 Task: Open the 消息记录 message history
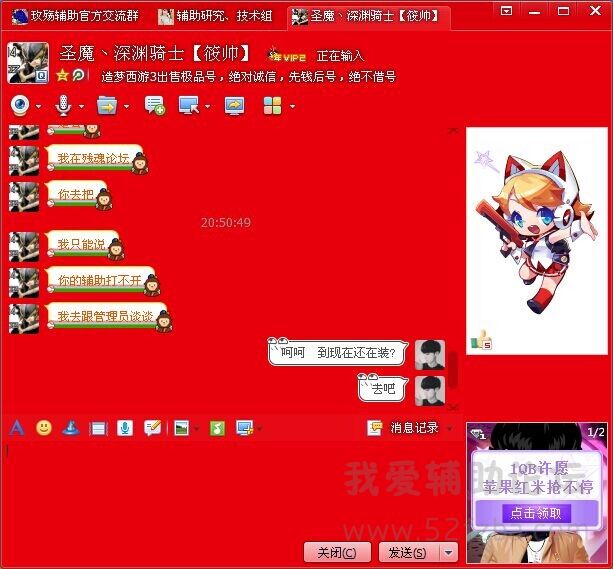(414, 428)
